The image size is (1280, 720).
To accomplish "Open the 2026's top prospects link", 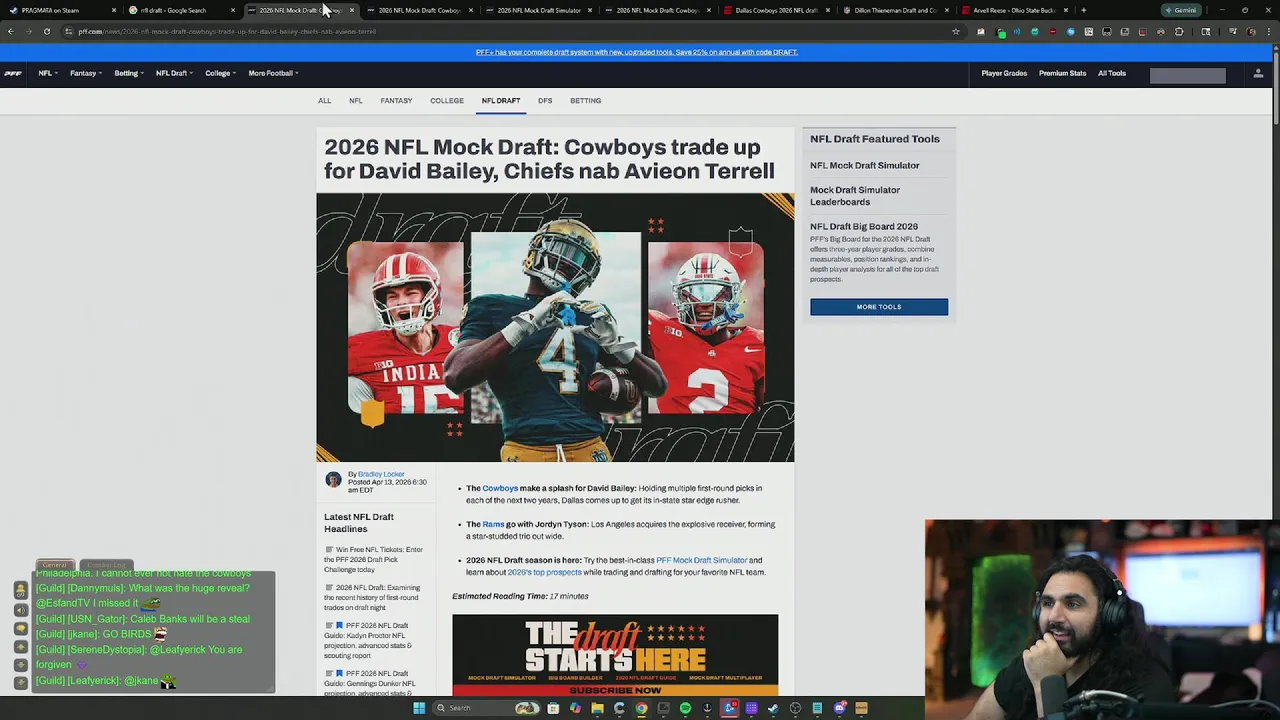I will (x=544, y=572).
